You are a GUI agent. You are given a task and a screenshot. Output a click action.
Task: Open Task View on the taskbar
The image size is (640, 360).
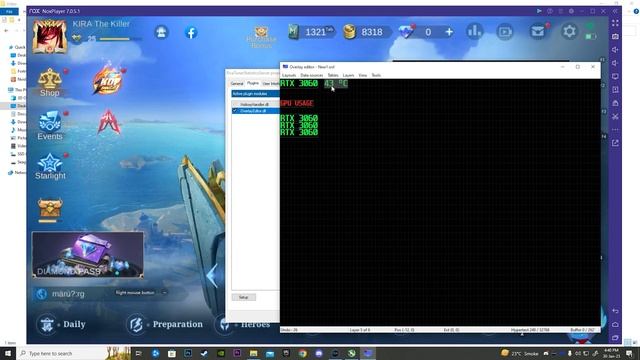[138, 353]
